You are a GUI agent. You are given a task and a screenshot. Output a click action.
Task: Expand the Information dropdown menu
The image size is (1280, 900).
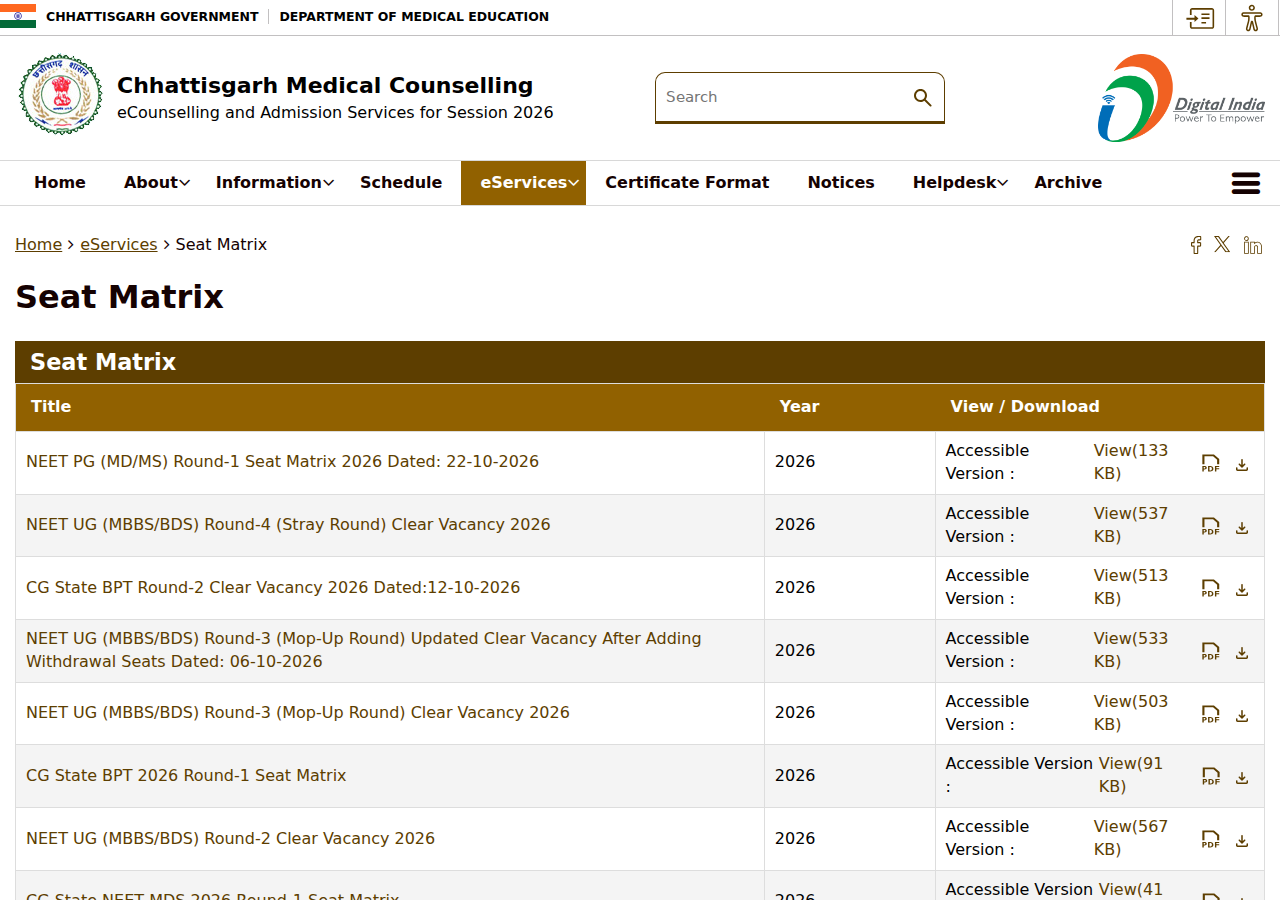pos(275,182)
